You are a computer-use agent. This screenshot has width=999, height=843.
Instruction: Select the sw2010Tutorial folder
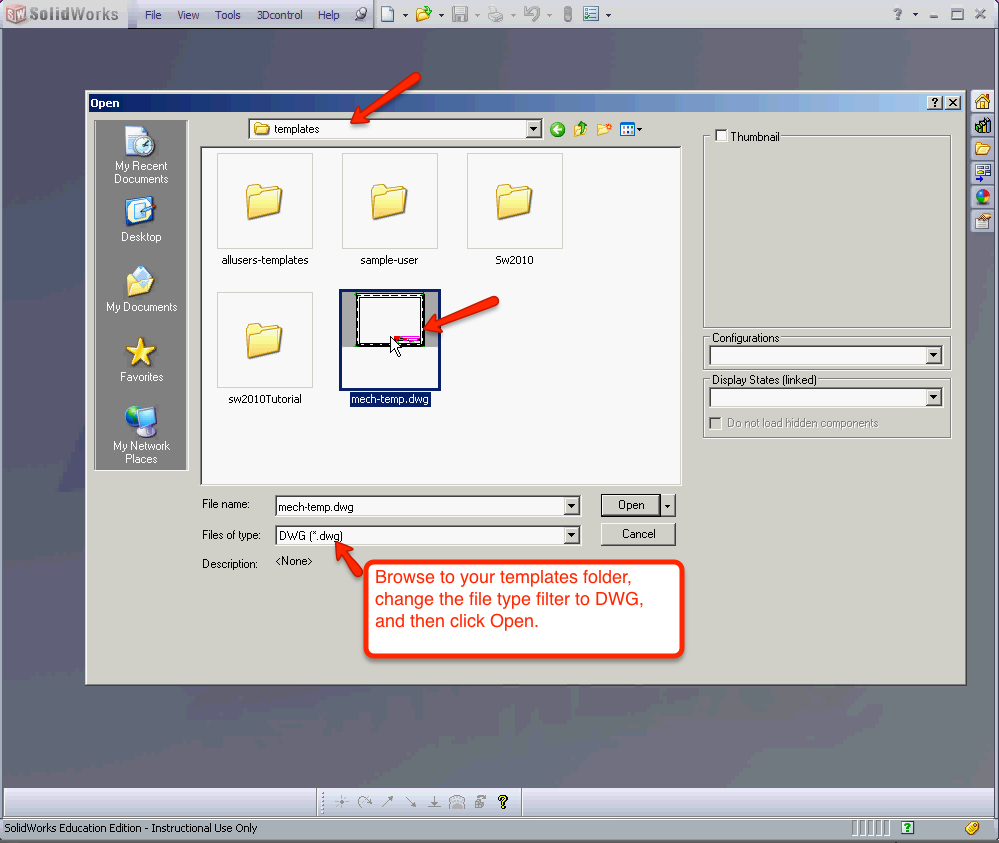(264, 349)
